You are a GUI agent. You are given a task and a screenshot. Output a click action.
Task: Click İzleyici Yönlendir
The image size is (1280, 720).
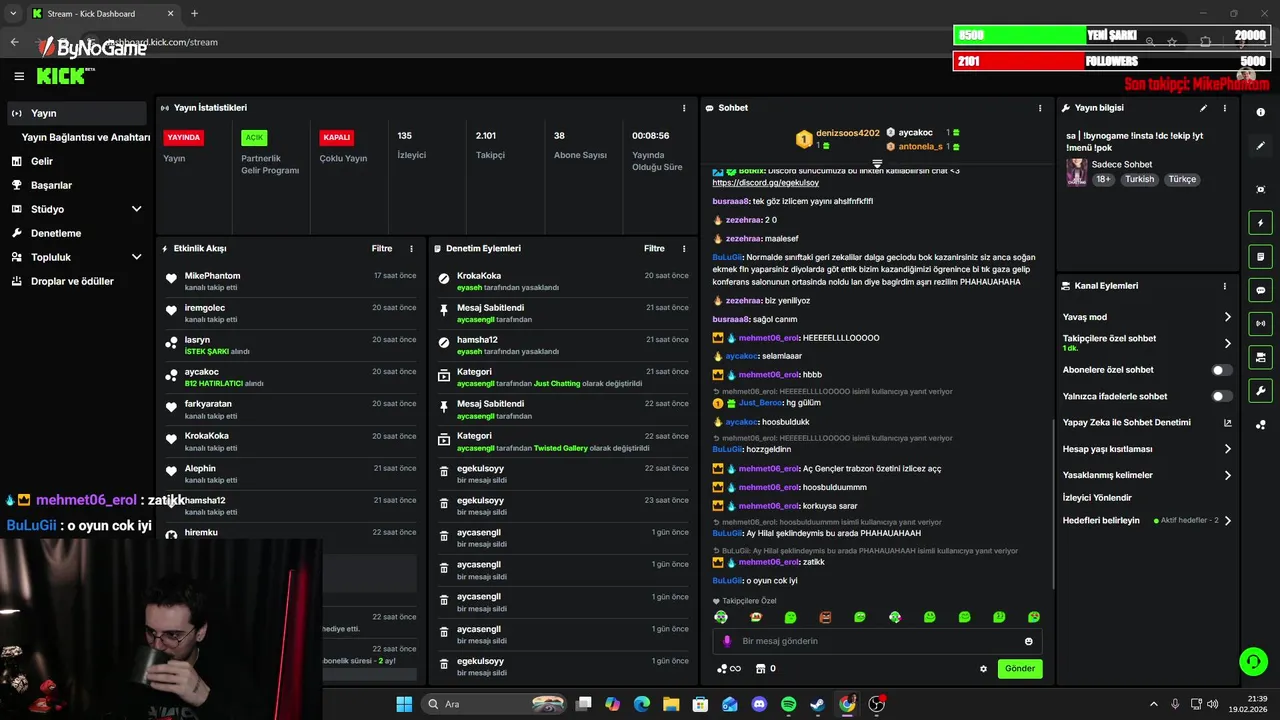[1097, 497]
